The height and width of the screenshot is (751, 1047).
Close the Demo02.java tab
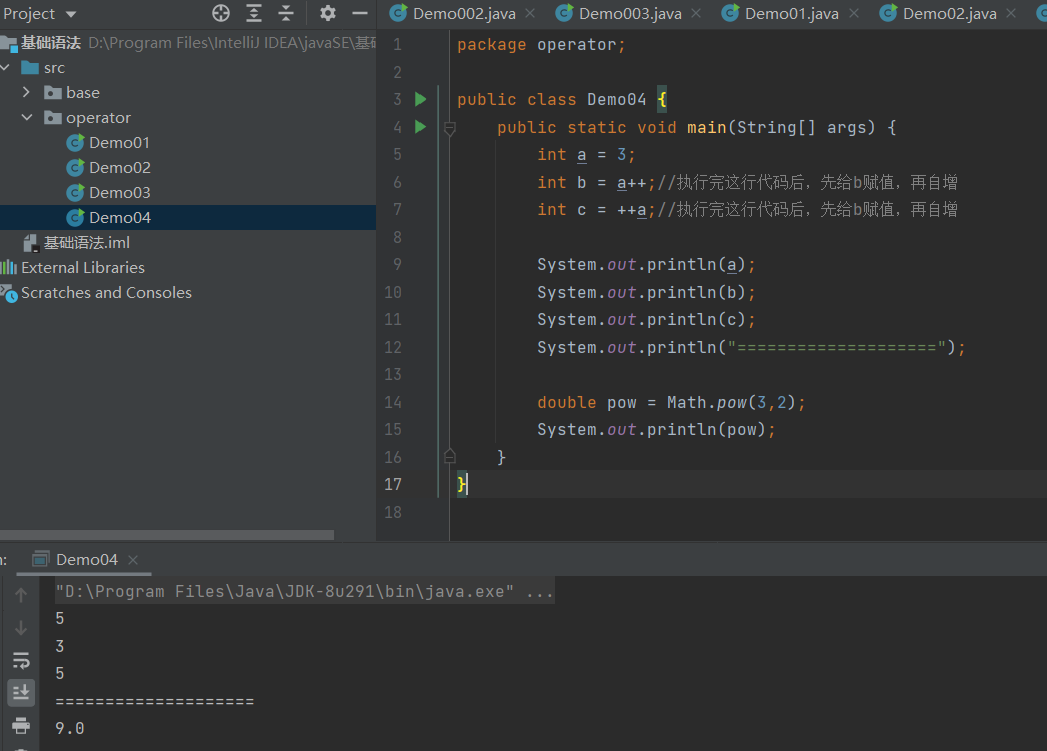click(x=1012, y=13)
